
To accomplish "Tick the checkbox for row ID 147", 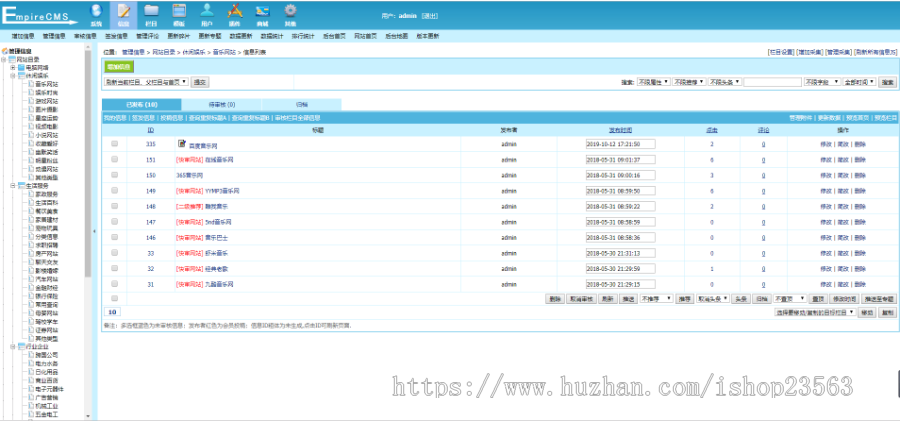I will [x=114, y=221].
